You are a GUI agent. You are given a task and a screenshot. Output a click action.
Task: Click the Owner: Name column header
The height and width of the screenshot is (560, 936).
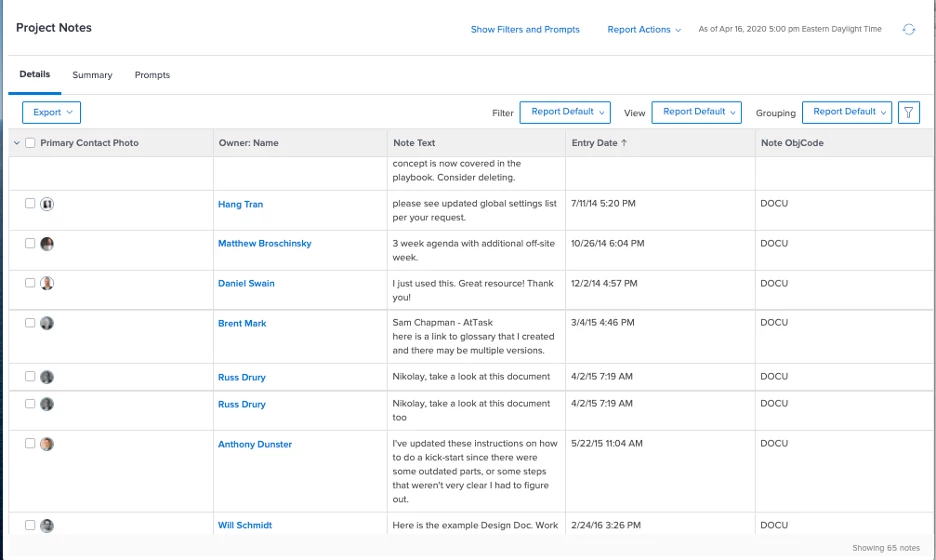click(248, 143)
